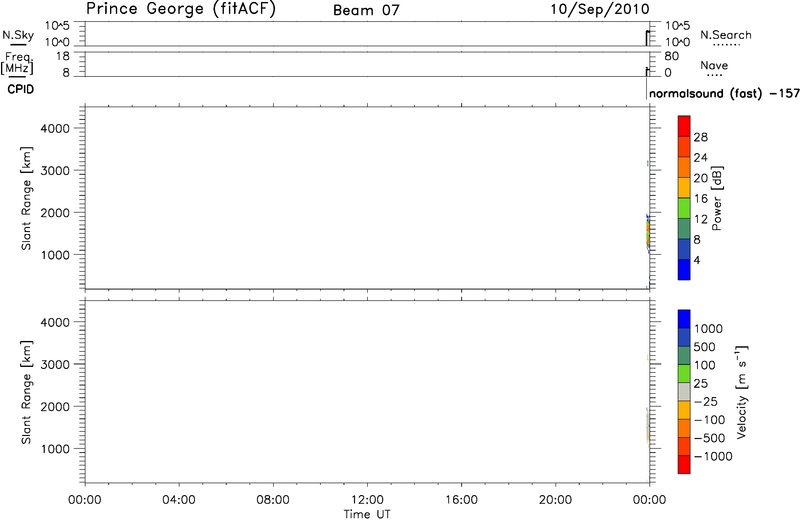Click the noise spike in the N.Sky panel
This screenshot has height=520, width=800.
(x=647, y=38)
